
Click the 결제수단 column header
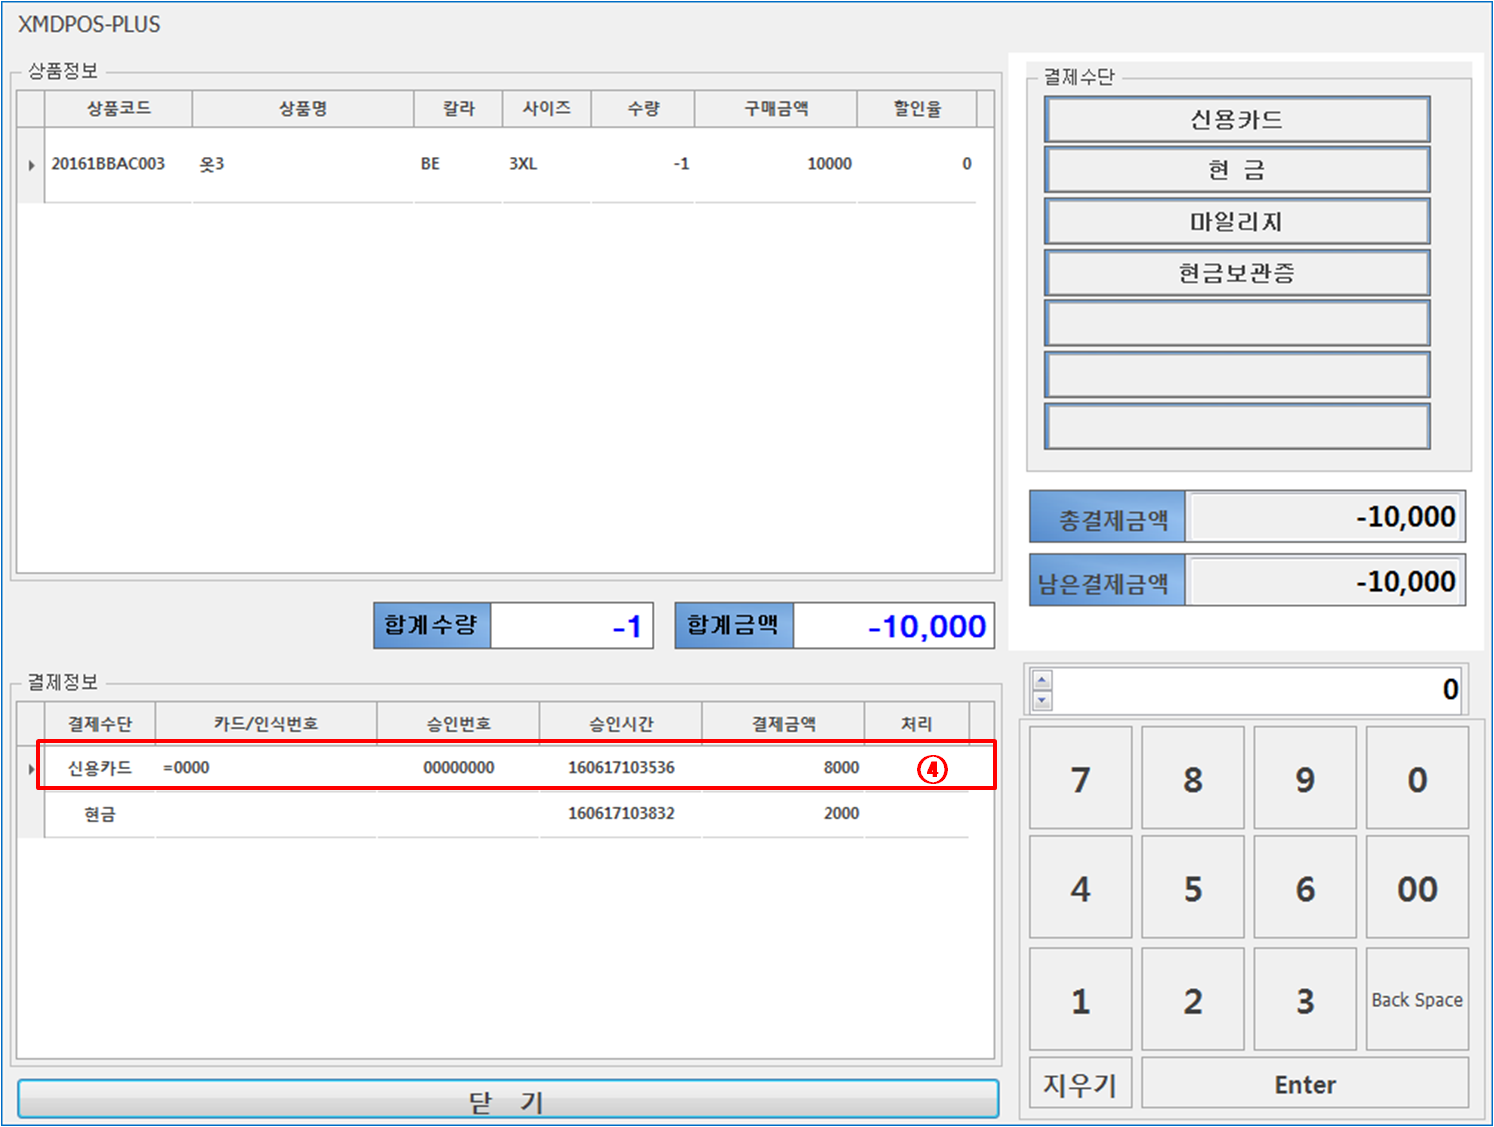(100, 724)
